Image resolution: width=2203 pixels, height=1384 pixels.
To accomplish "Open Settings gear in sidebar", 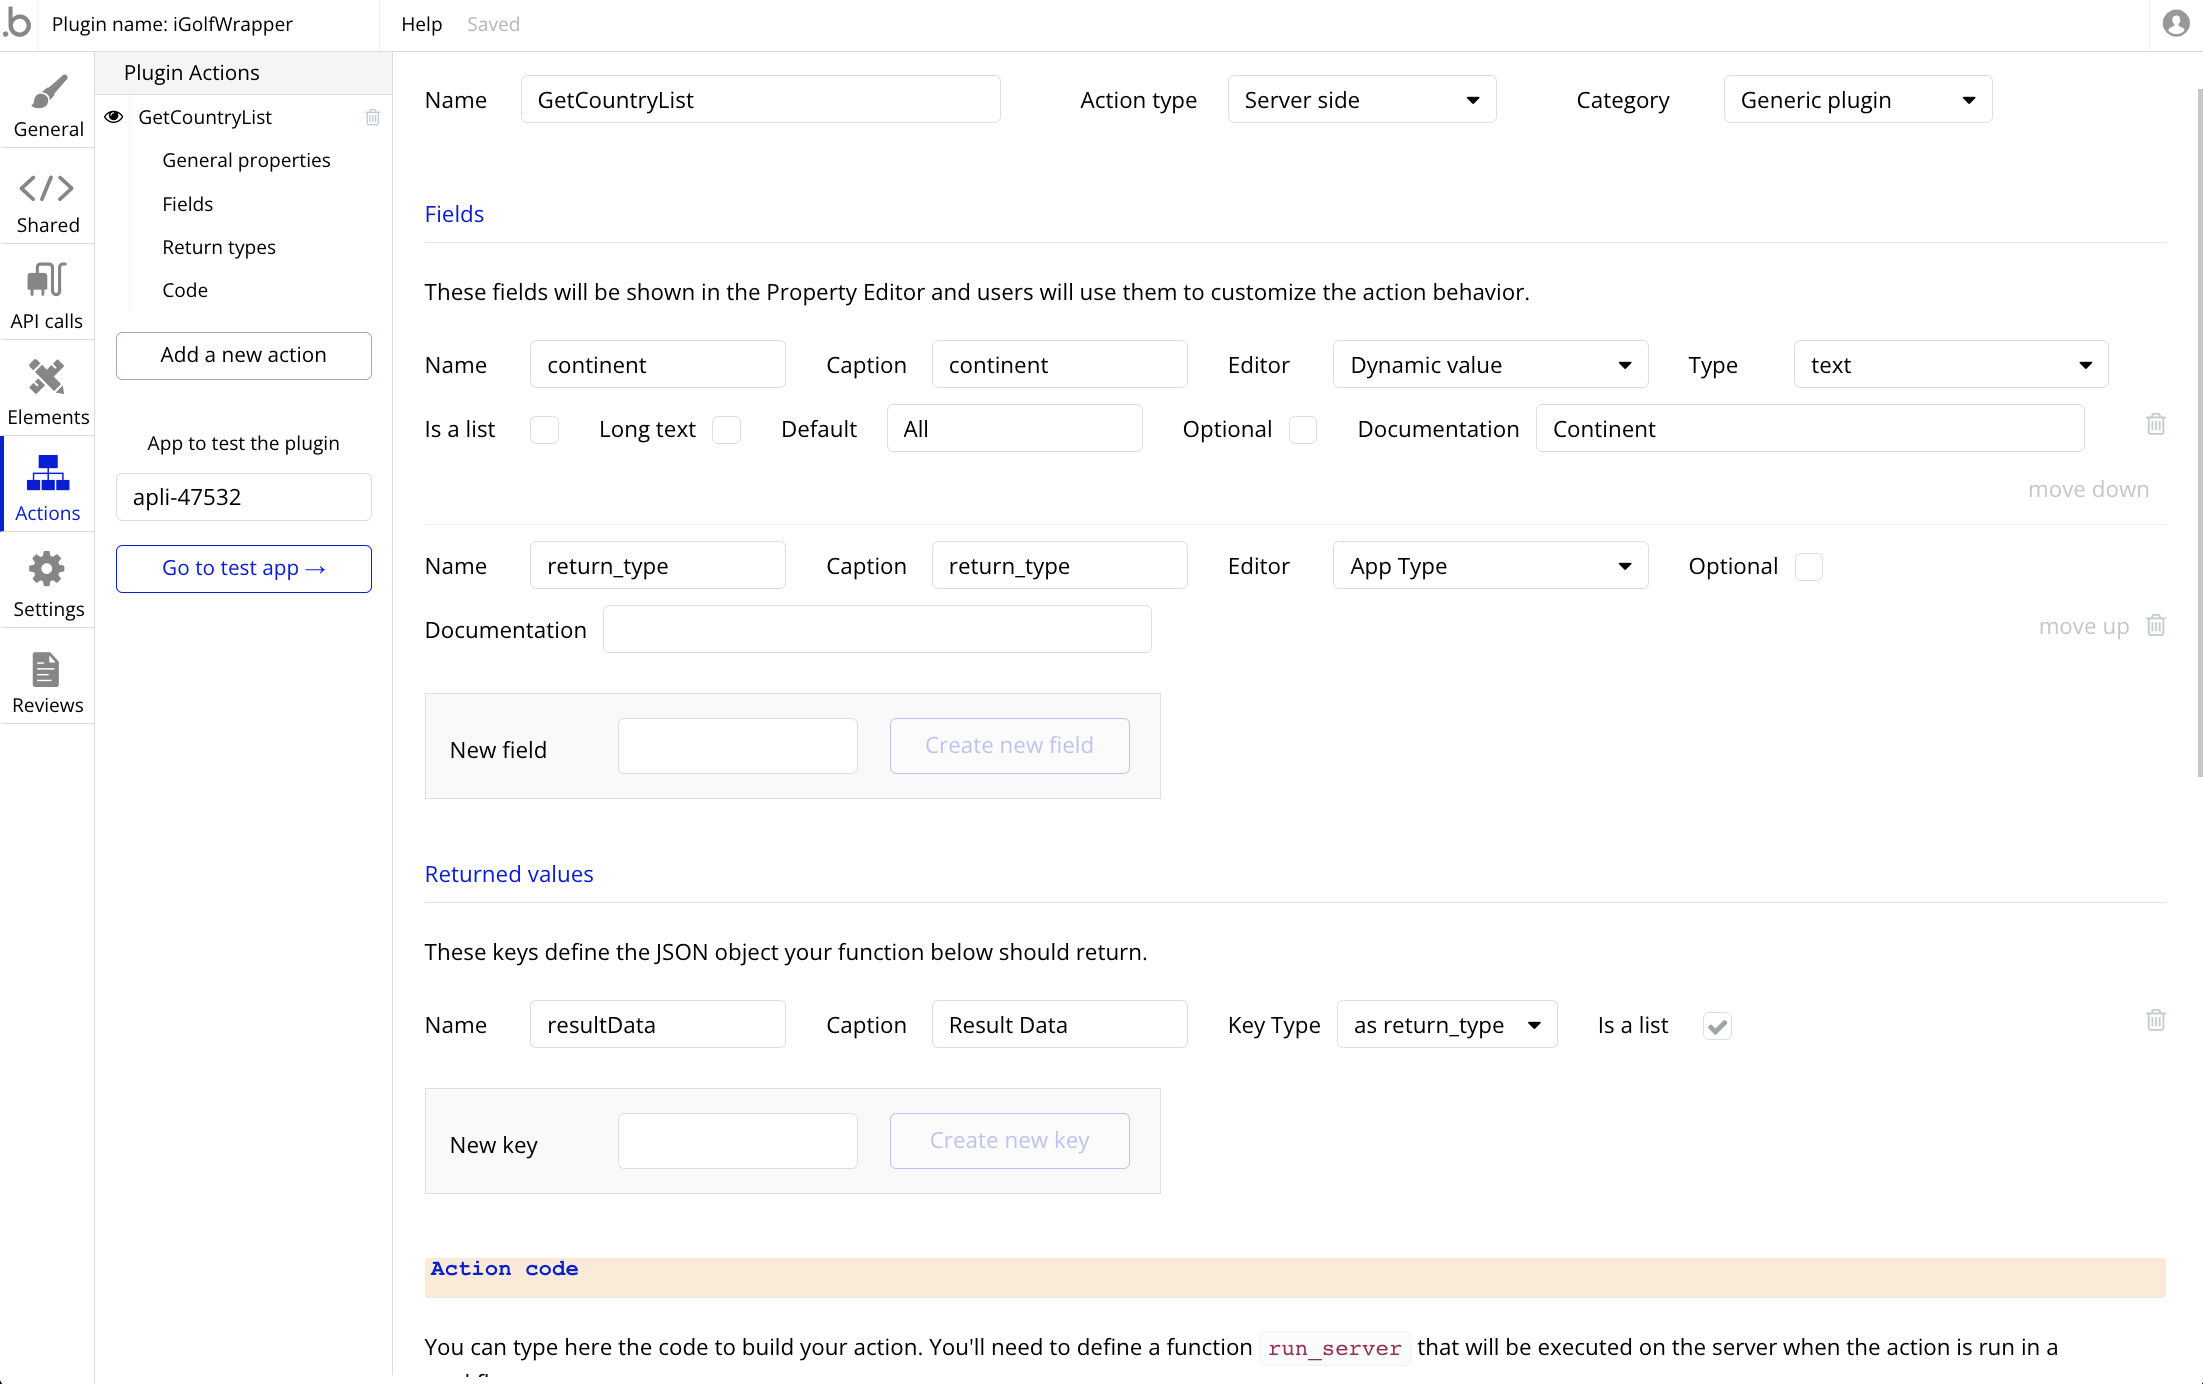I will (47, 569).
